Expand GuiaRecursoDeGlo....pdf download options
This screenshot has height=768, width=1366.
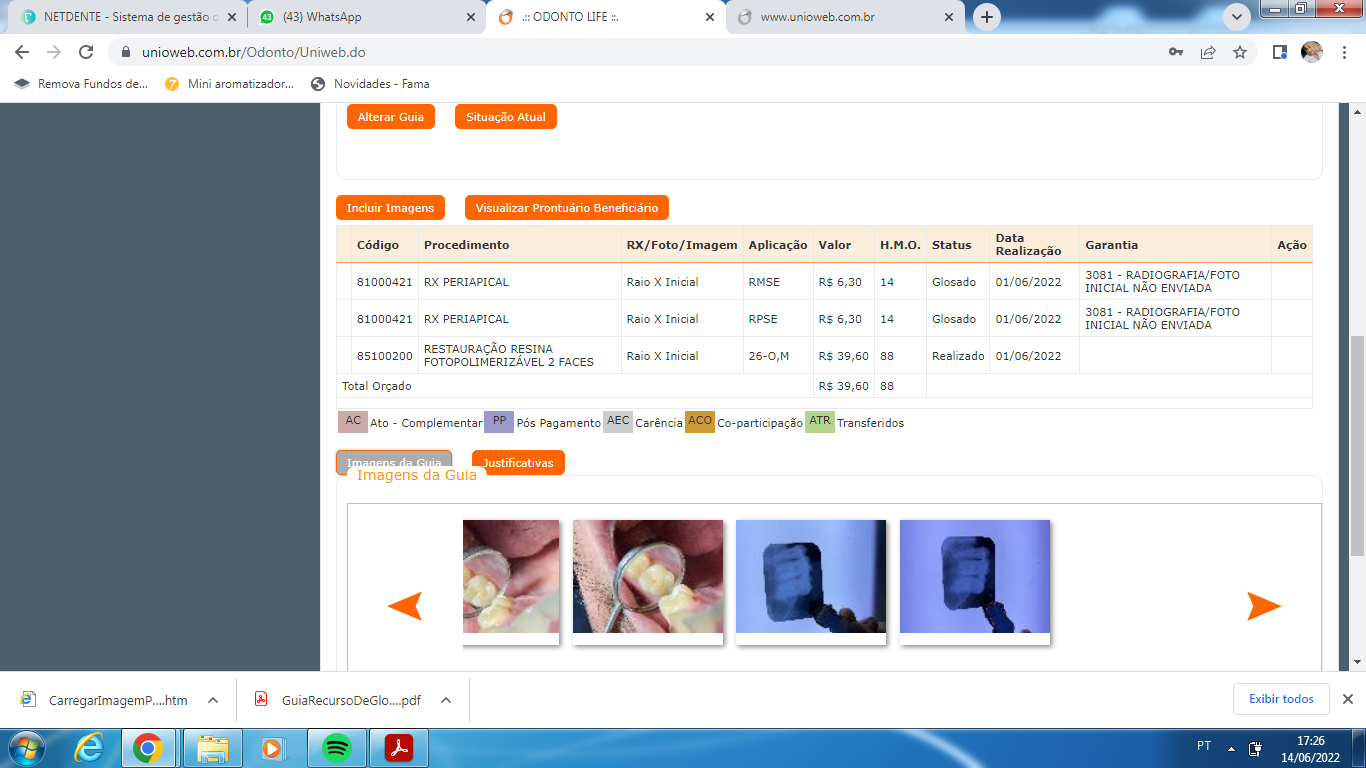(446, 700)
